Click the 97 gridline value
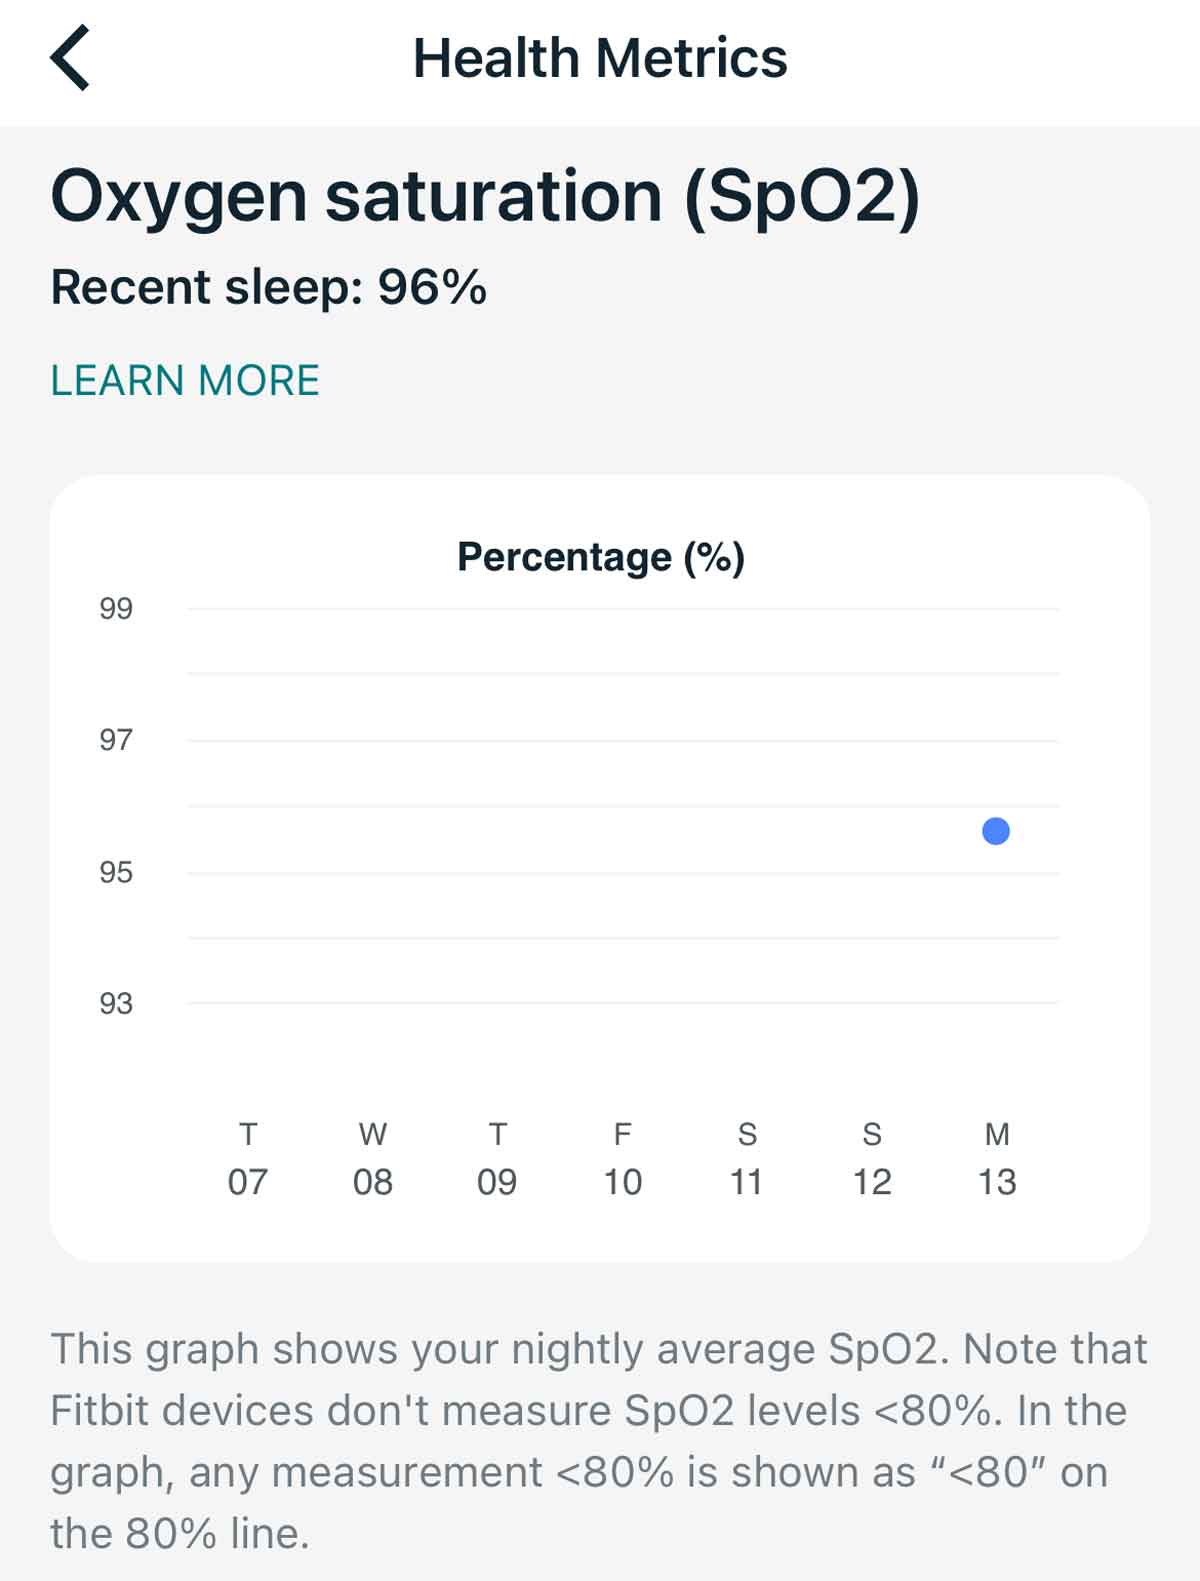 pyautogui.click(x=113, y=739)
